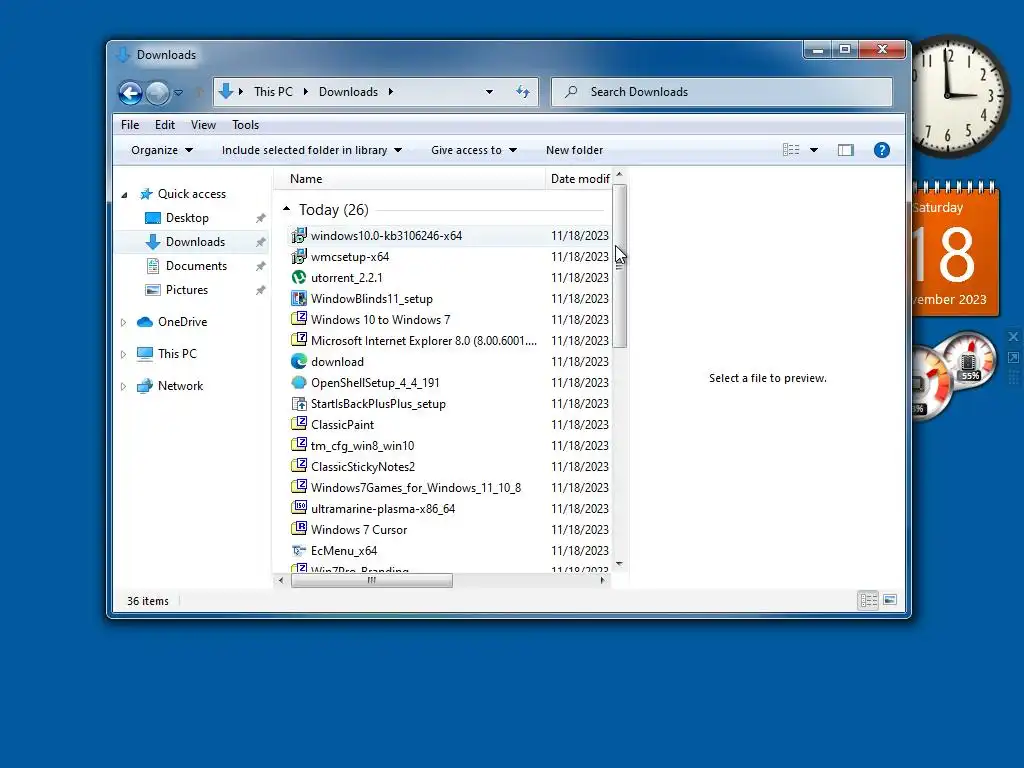The image size is (1024, 768).
Task: Close the CPU meter gadget with X
Action: click(x=1013, y=337)
